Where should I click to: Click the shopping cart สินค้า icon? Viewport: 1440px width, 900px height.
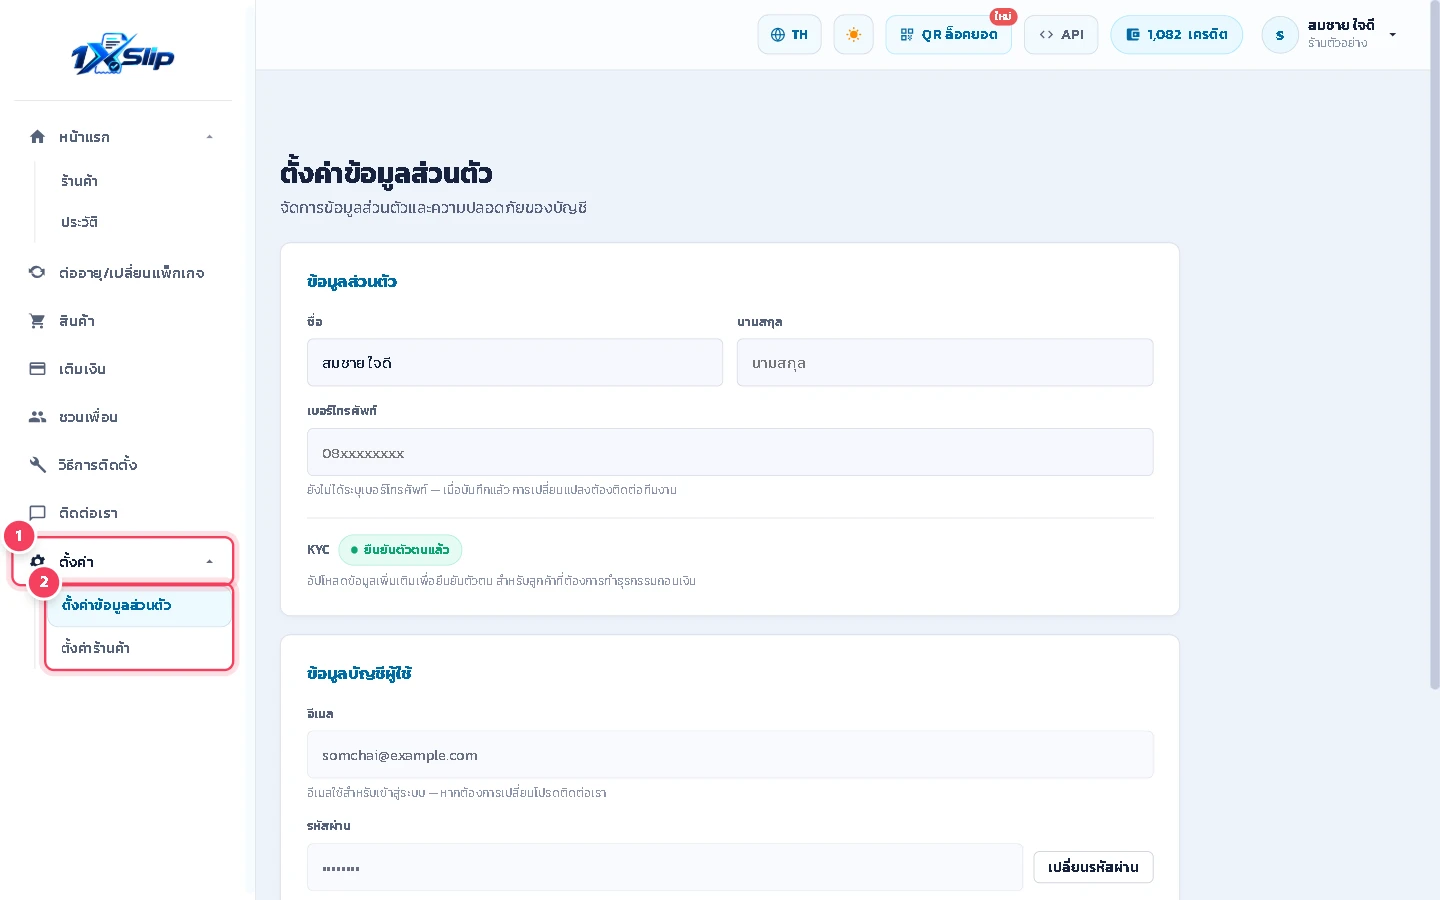pyautogui.click(x=37, y=320)
